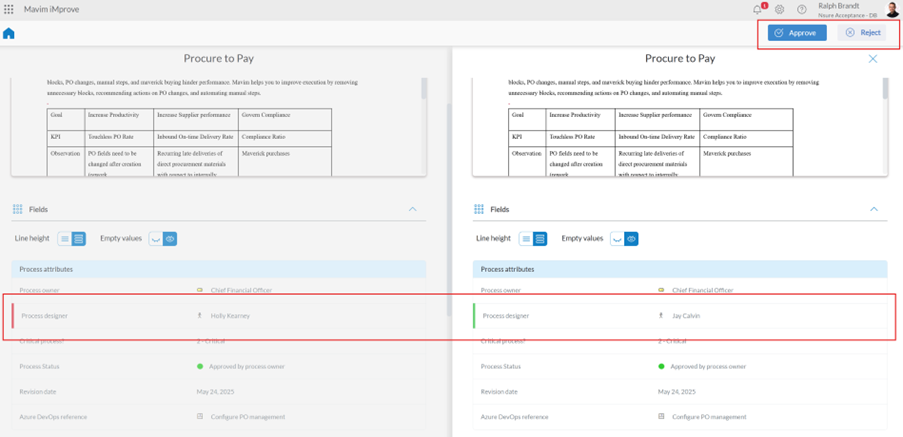
Task: Collapse the right Fields section
Action: [873, 209]
